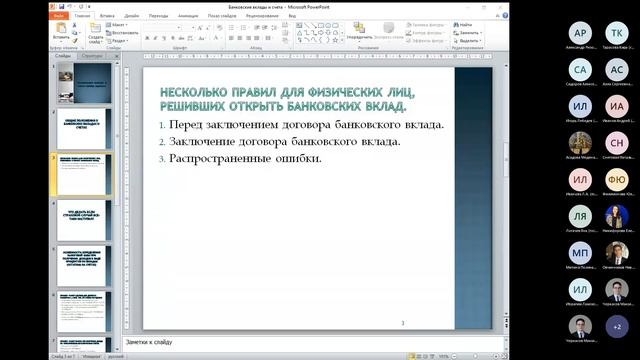The width and height of the screenshot is (640, 360).
Task: Click the Find (Найти) button
Action: 463,25
